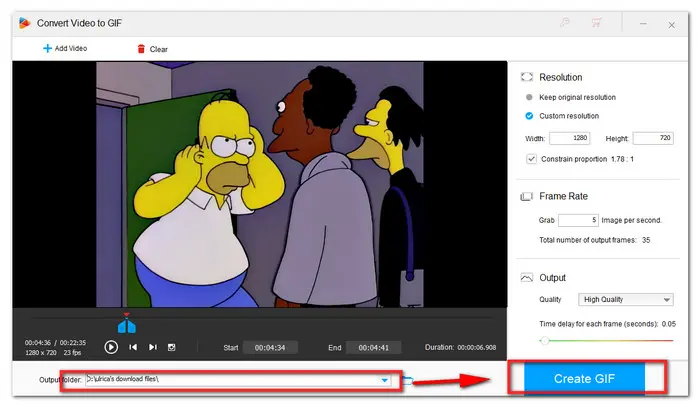700x407 pixels.
Task: Play the video preview
Action: click(111, 347)
